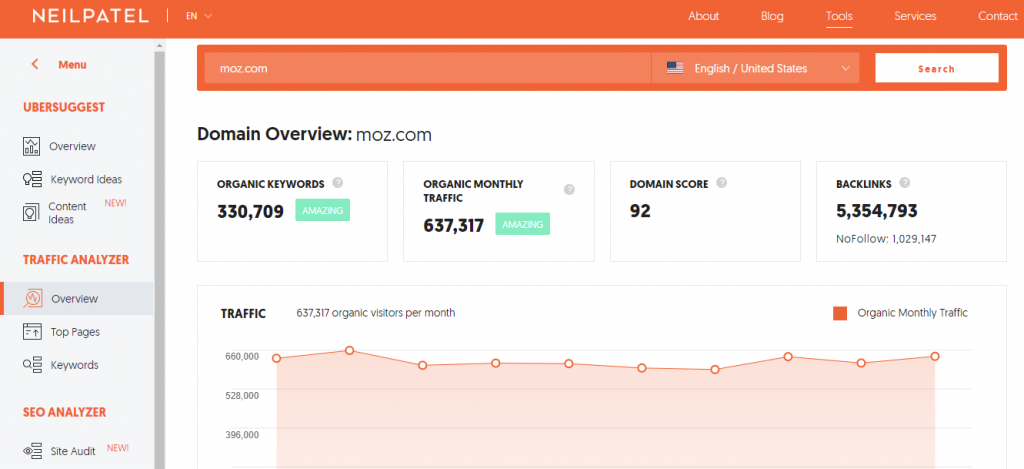Click the 396,000 axis label

(242, 434)
